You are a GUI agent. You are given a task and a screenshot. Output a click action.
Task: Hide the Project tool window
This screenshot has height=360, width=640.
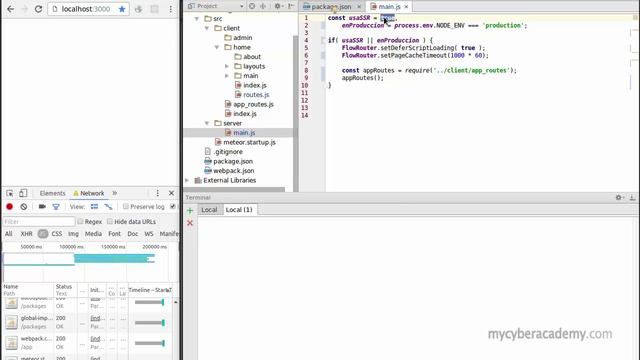coord(291,6)
